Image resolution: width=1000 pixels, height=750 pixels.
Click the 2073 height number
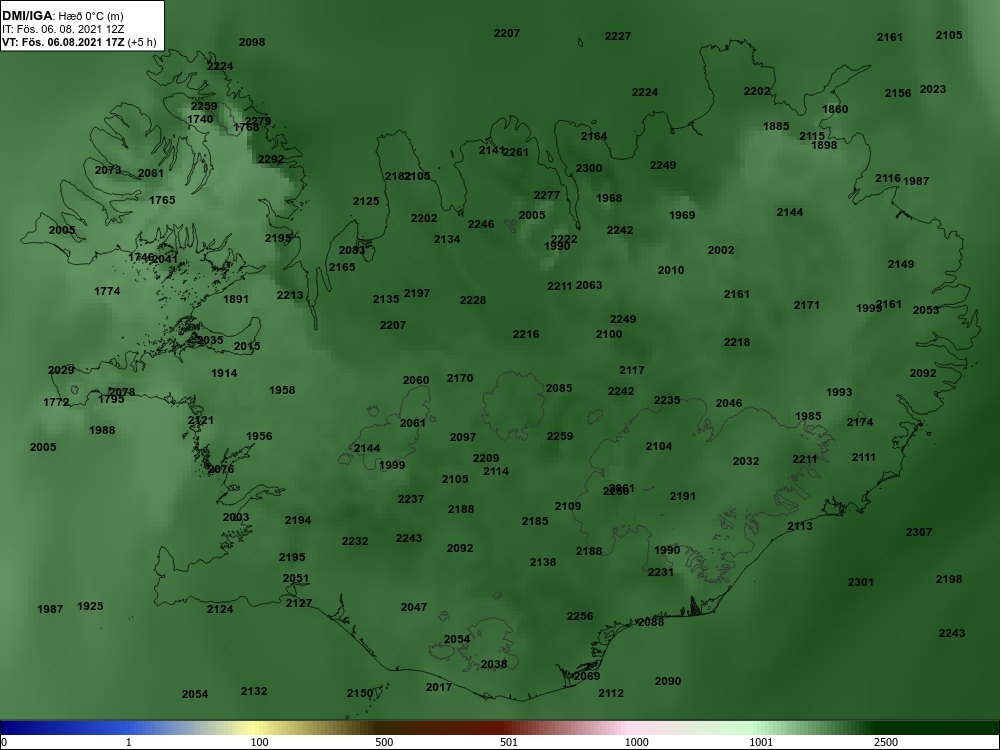point(108,170)
